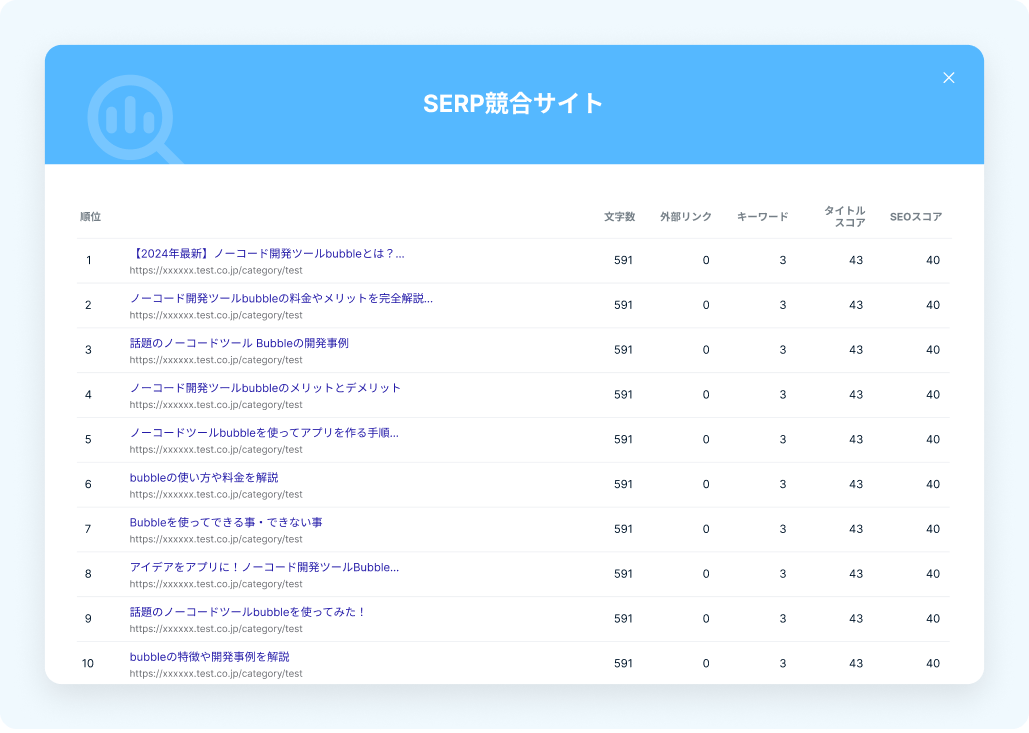1029x733 pixels.
Task: Click 591 文字数 value in rank 1 row
Action: pos(623,261)
